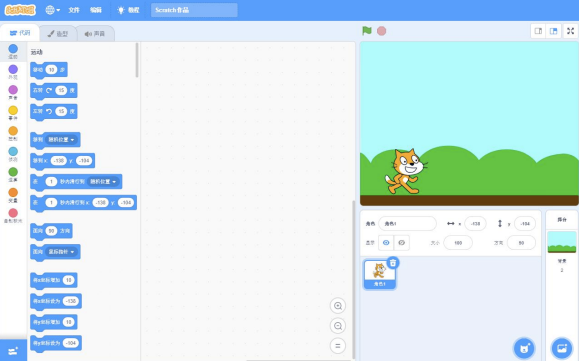The image size is (579, 361).
Task: Select the magenta 声音 sound category
Action: [13, 93]
